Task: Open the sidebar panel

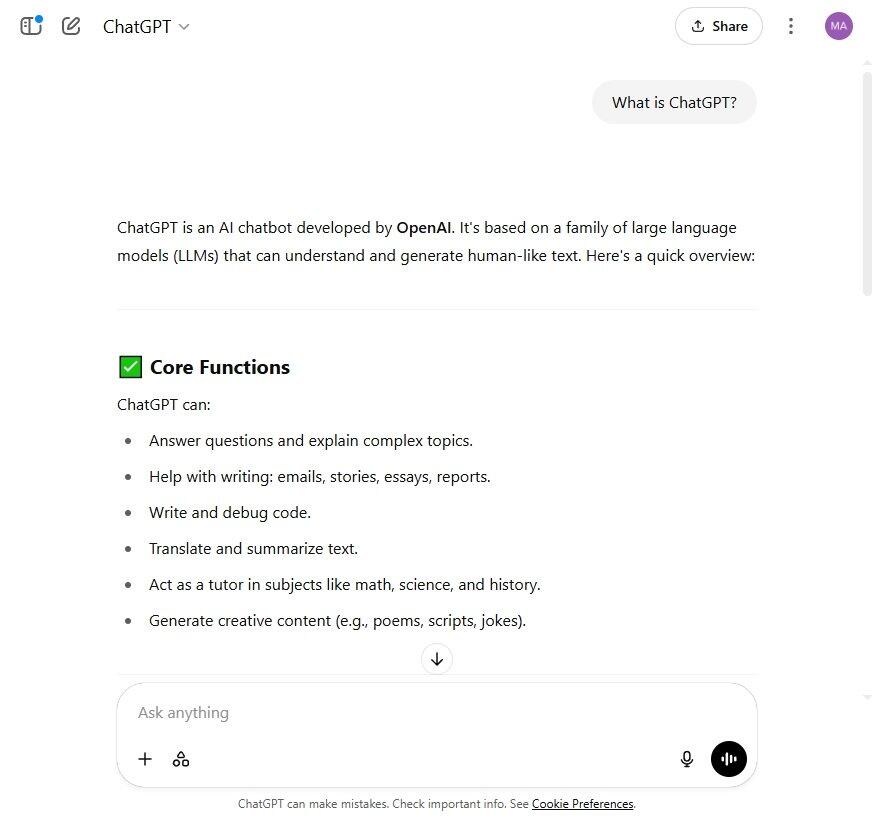Action: [31, 26]
